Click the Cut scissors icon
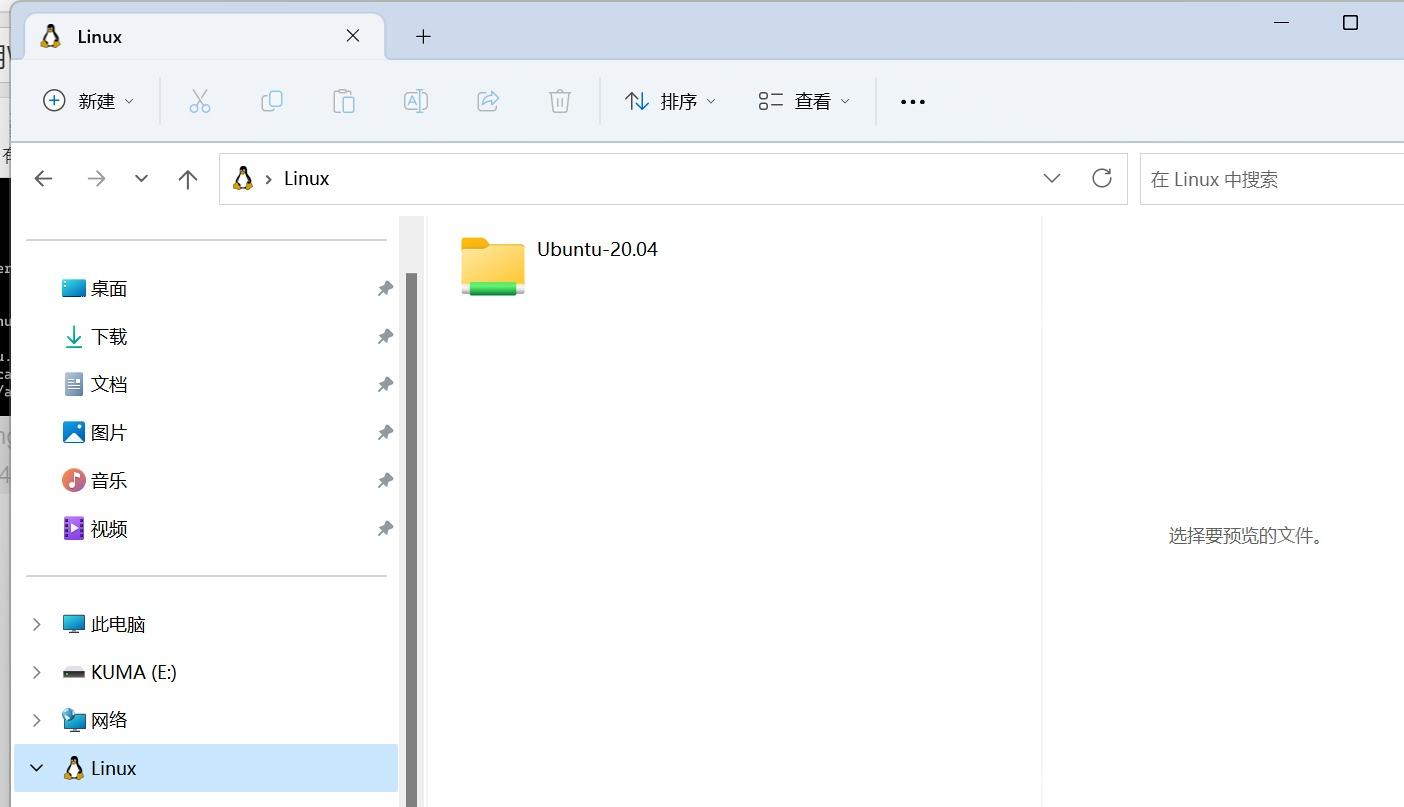 pyautogui.click(x=200, y=101)
